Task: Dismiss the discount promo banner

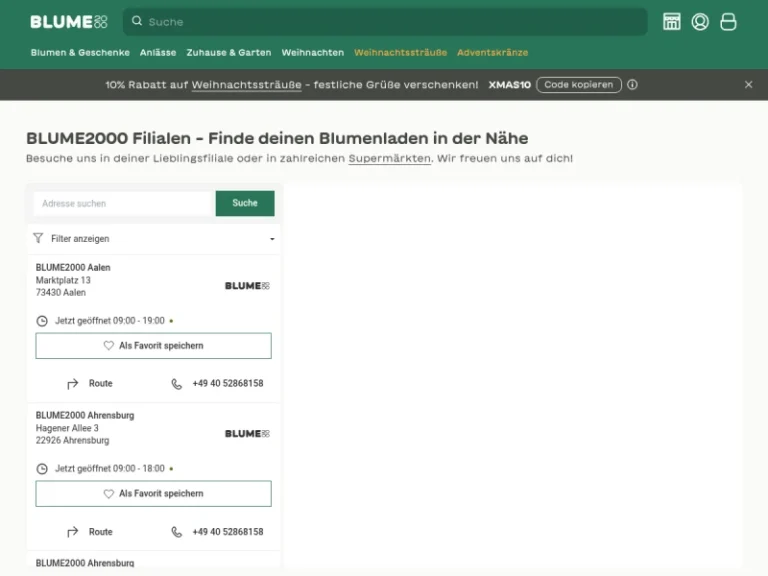Action: pyautogui.click(x=748, y=85)
